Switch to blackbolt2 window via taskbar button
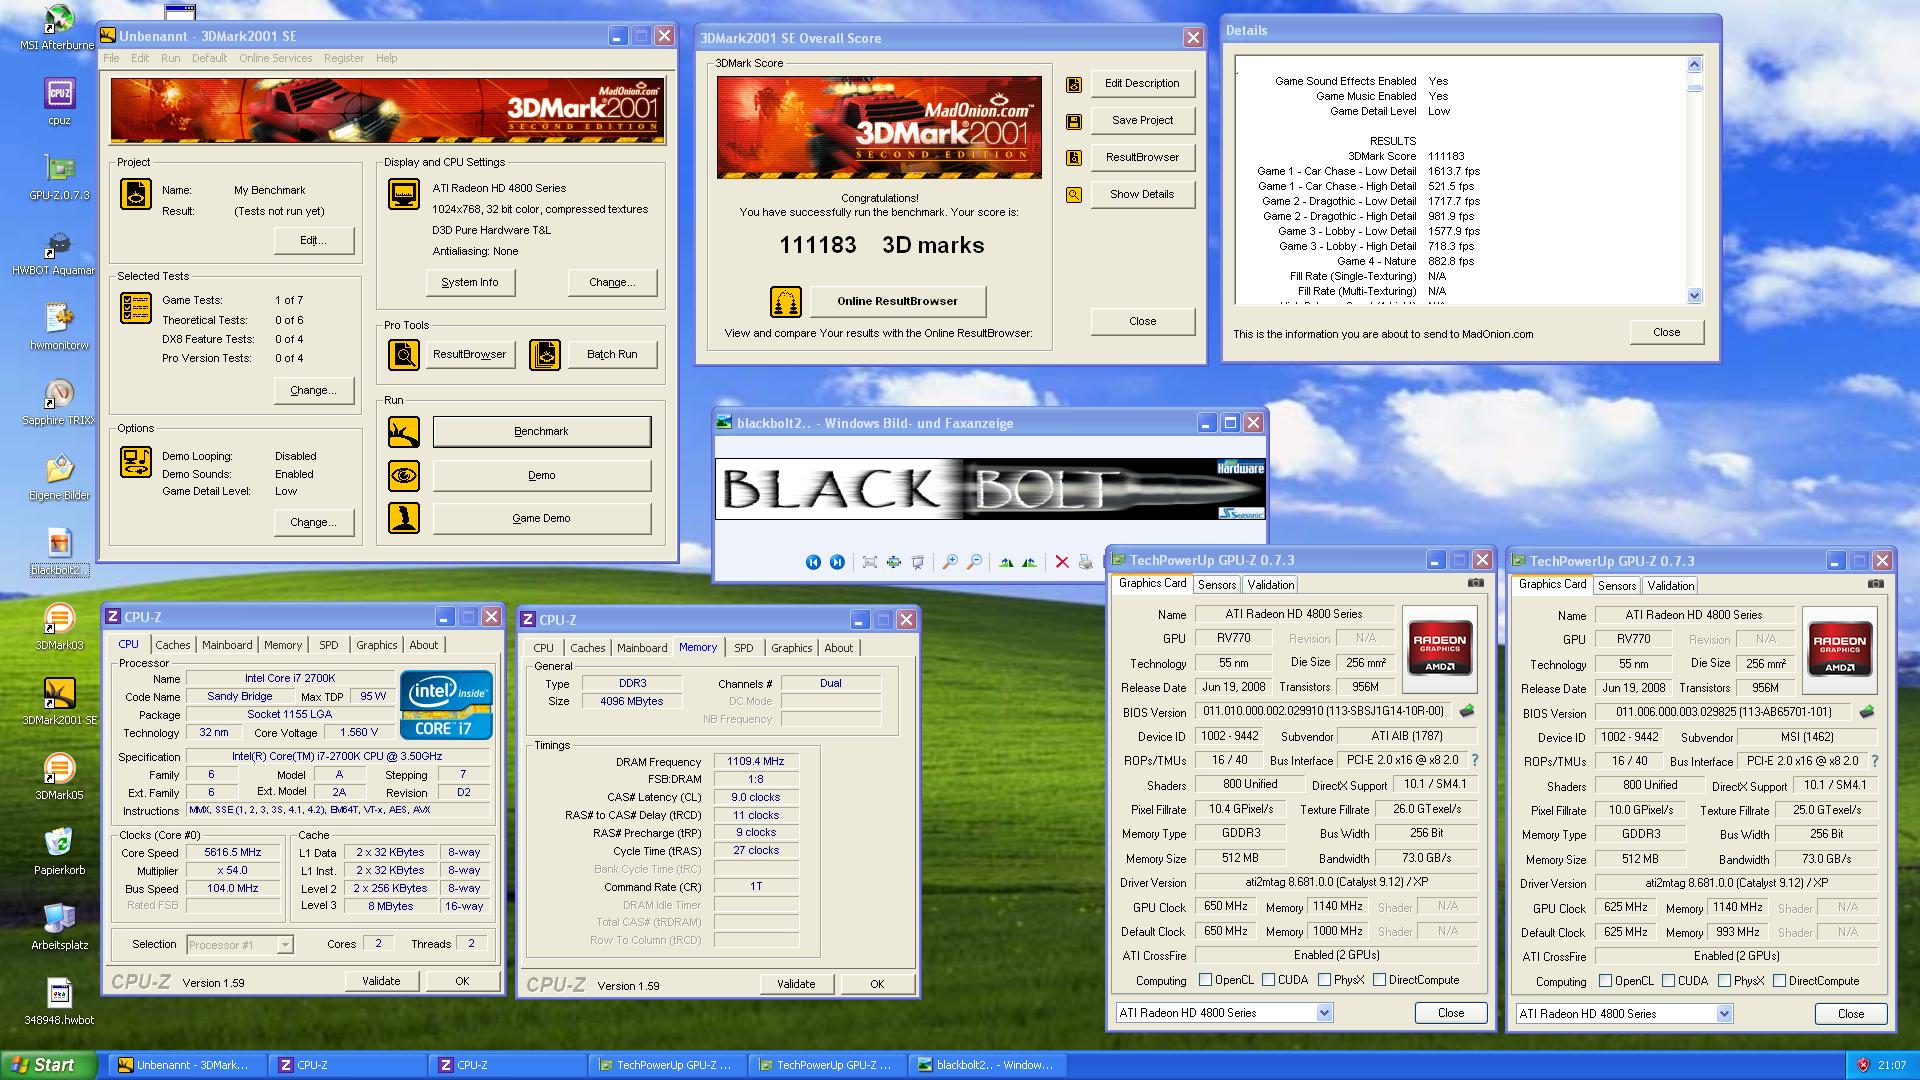Image resolution: width=1920 pixels, height=1080 pixels. click(x=986, y=1065)
